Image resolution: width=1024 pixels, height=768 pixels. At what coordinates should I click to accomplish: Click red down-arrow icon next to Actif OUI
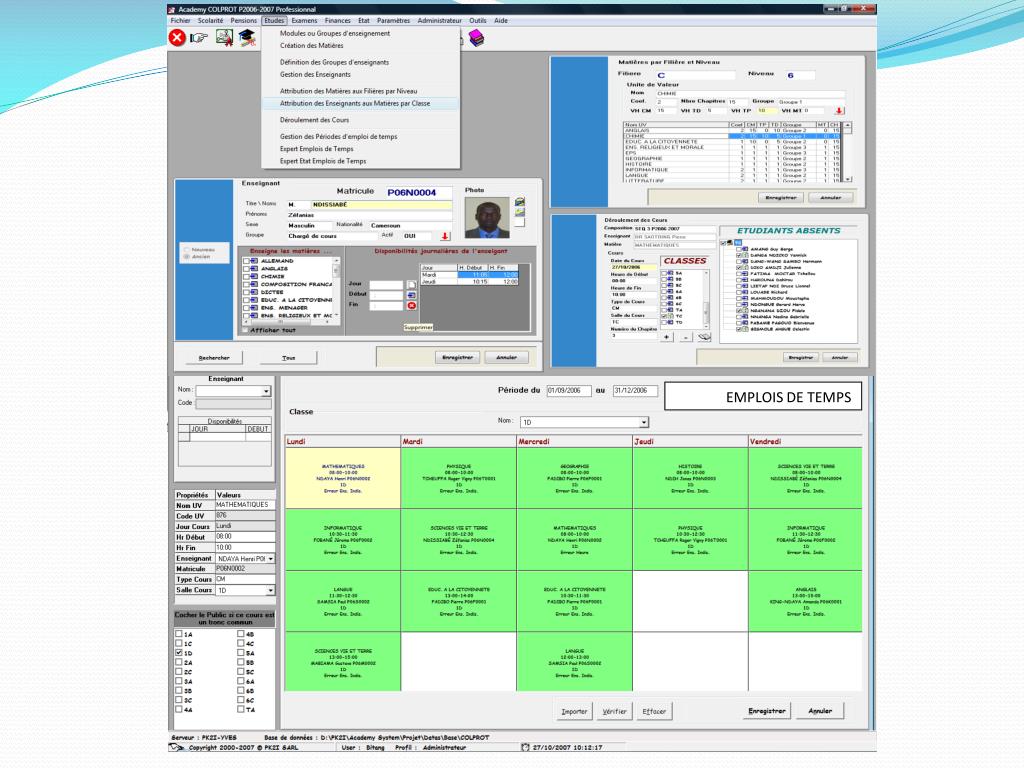point(445,236)
